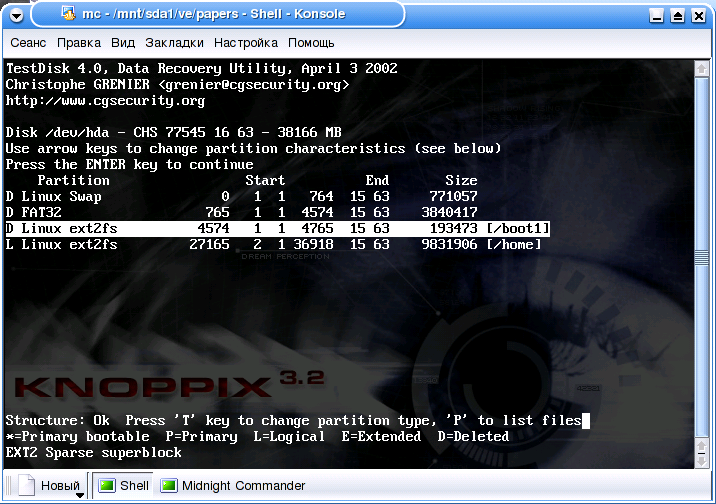Click the Disk /dev/hda line
Viewport: 716px width, 504px height.
(174, 132)
